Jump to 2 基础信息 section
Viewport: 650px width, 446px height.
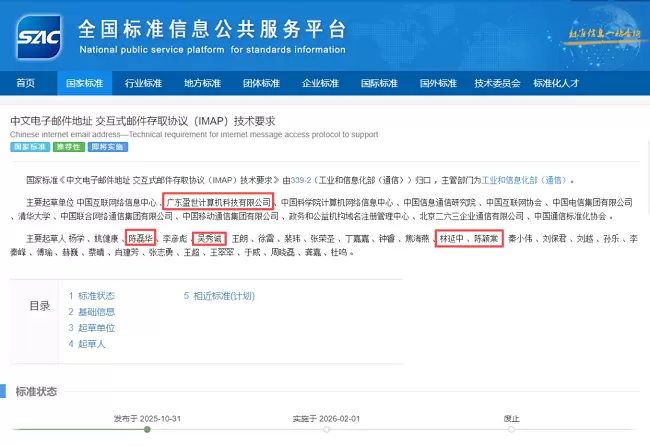[x=91, y=312]
